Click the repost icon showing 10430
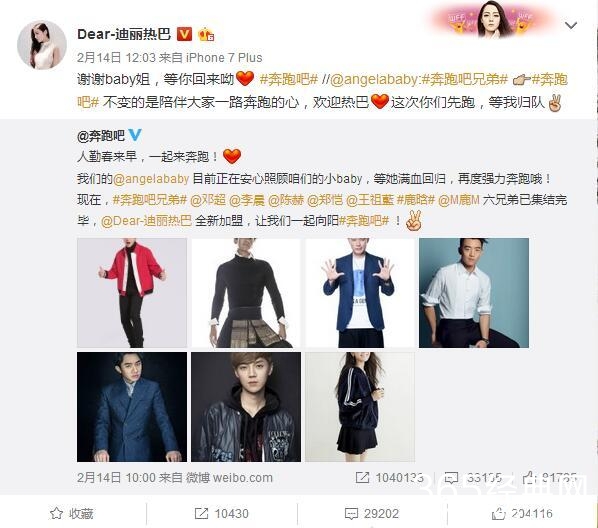Viewport: 598px width, 528px height. 221,514
